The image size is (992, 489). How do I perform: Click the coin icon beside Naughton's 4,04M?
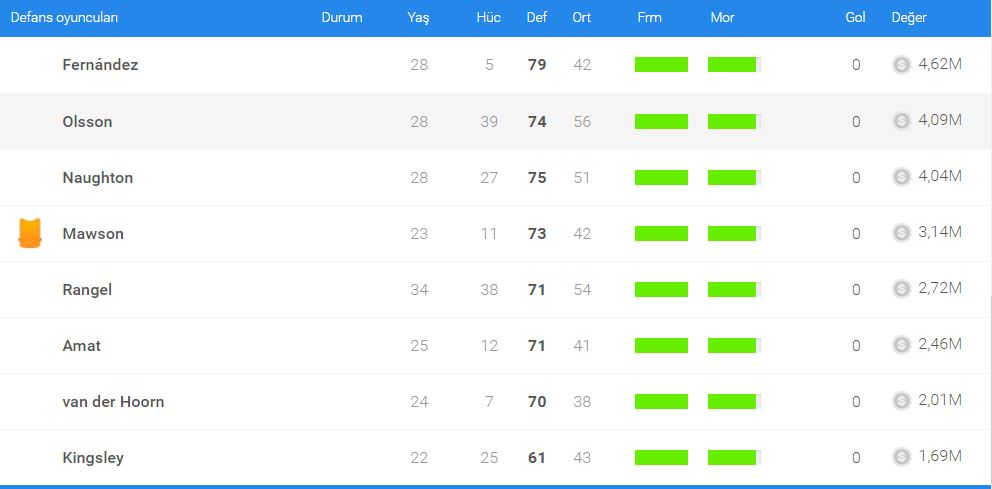click(901, 177)
